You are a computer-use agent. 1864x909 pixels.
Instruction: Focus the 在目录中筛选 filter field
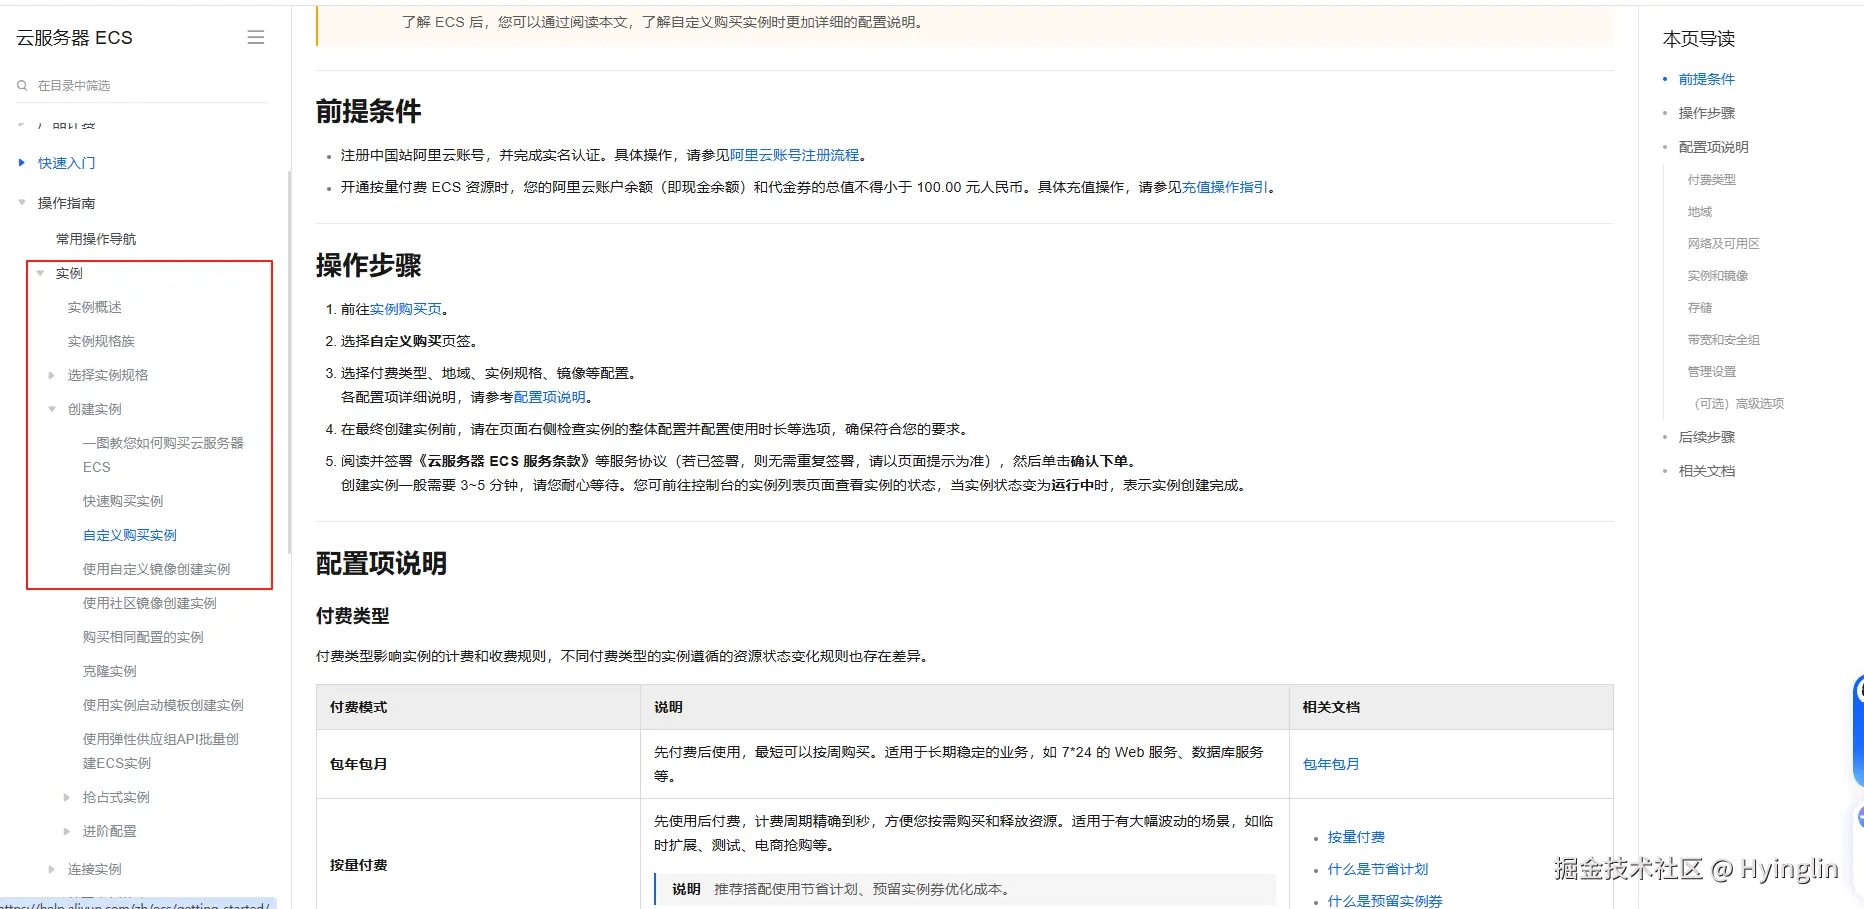142,86
